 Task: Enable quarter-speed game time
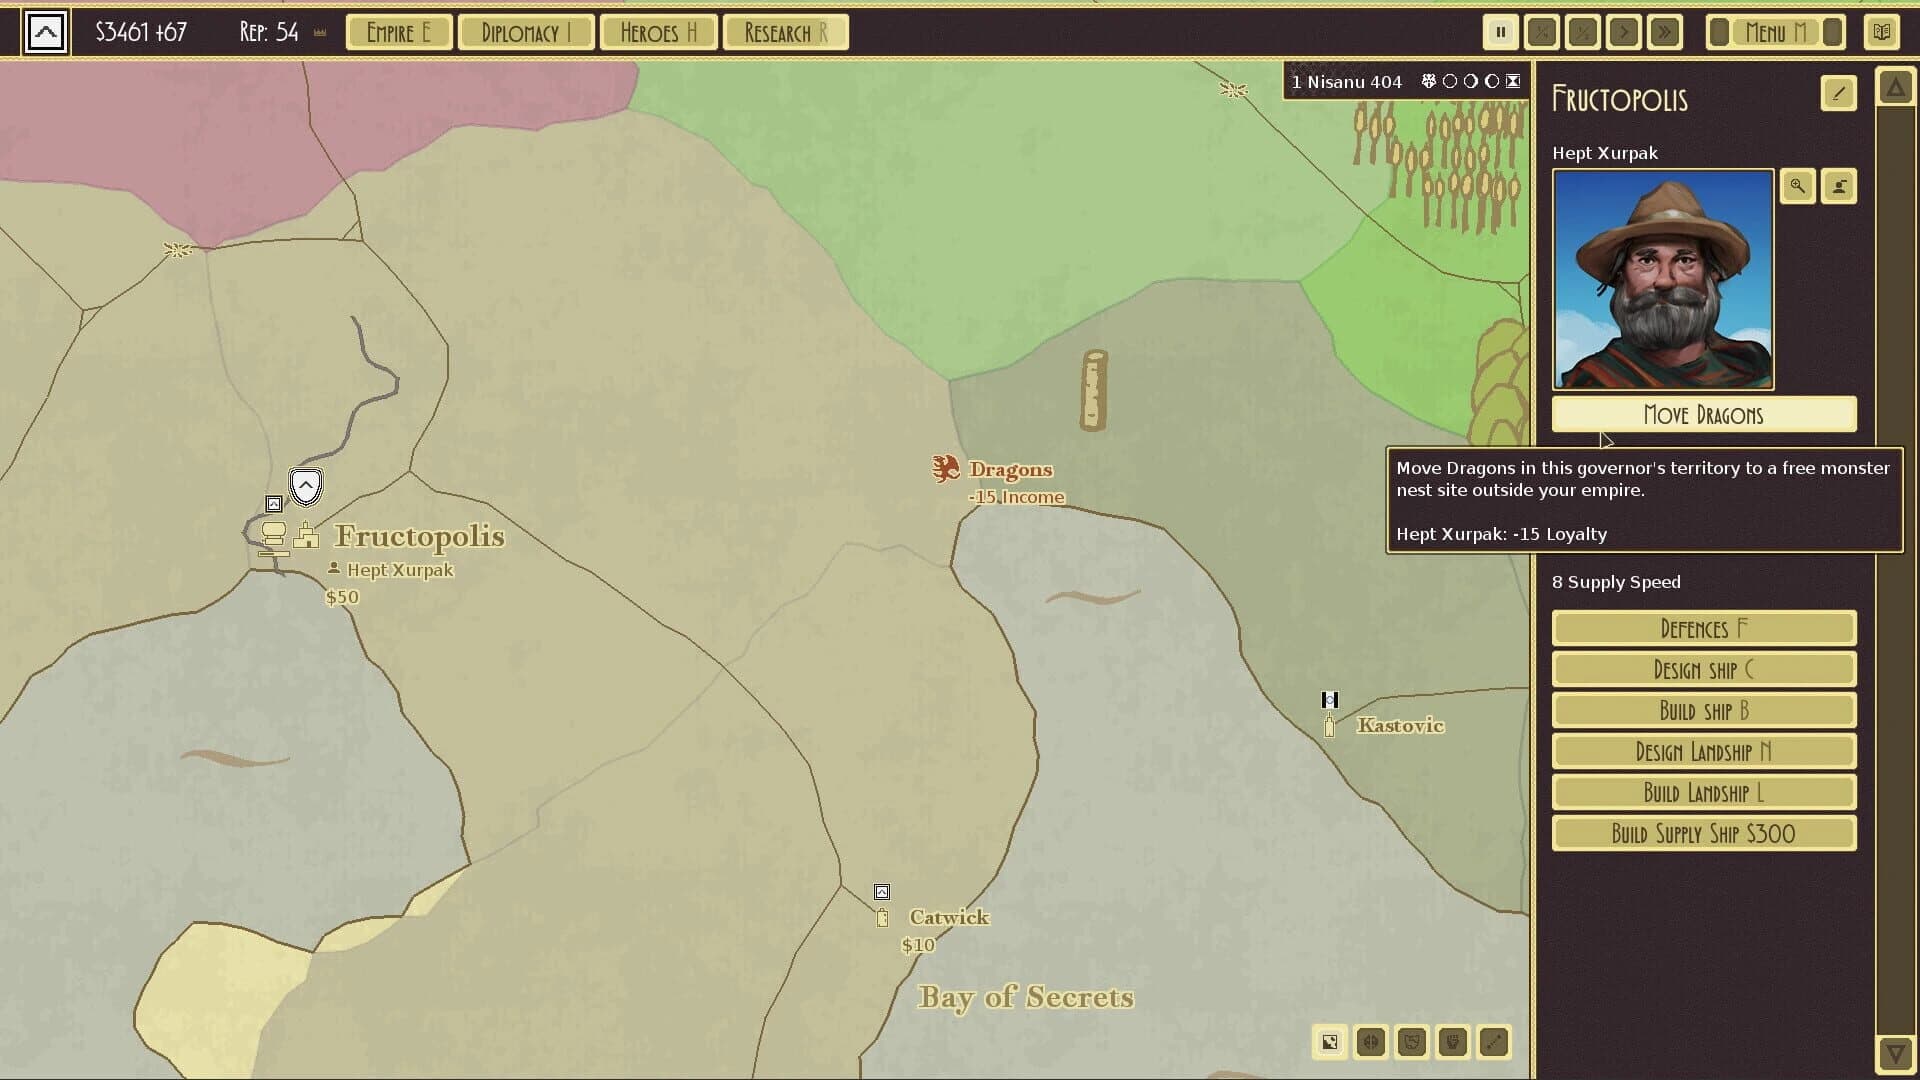pos(1541,31)
